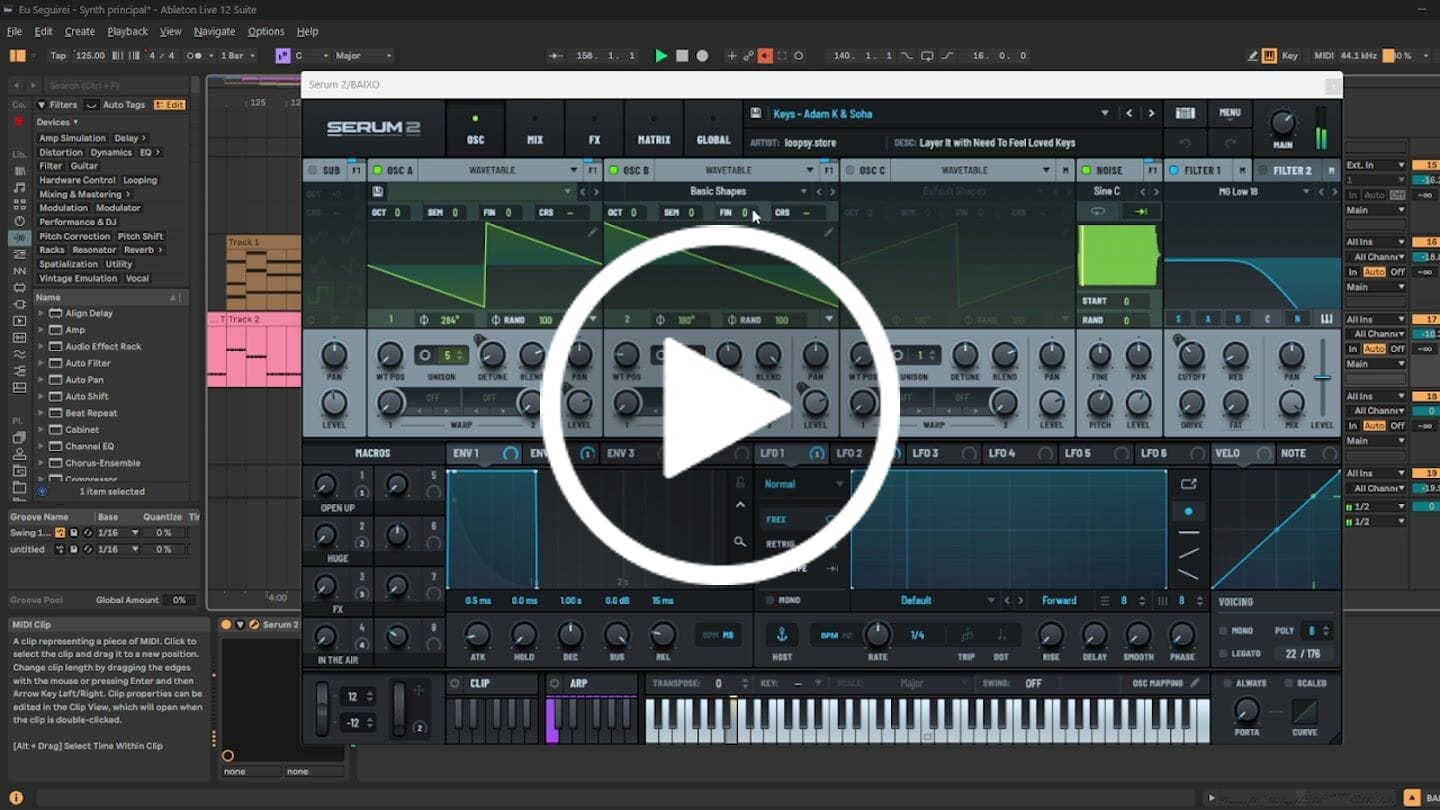Screen dimensions: 1440x810
Task: Open the Major scale dropdown in Ableton's toolbar
Action: tap(364, 56)
